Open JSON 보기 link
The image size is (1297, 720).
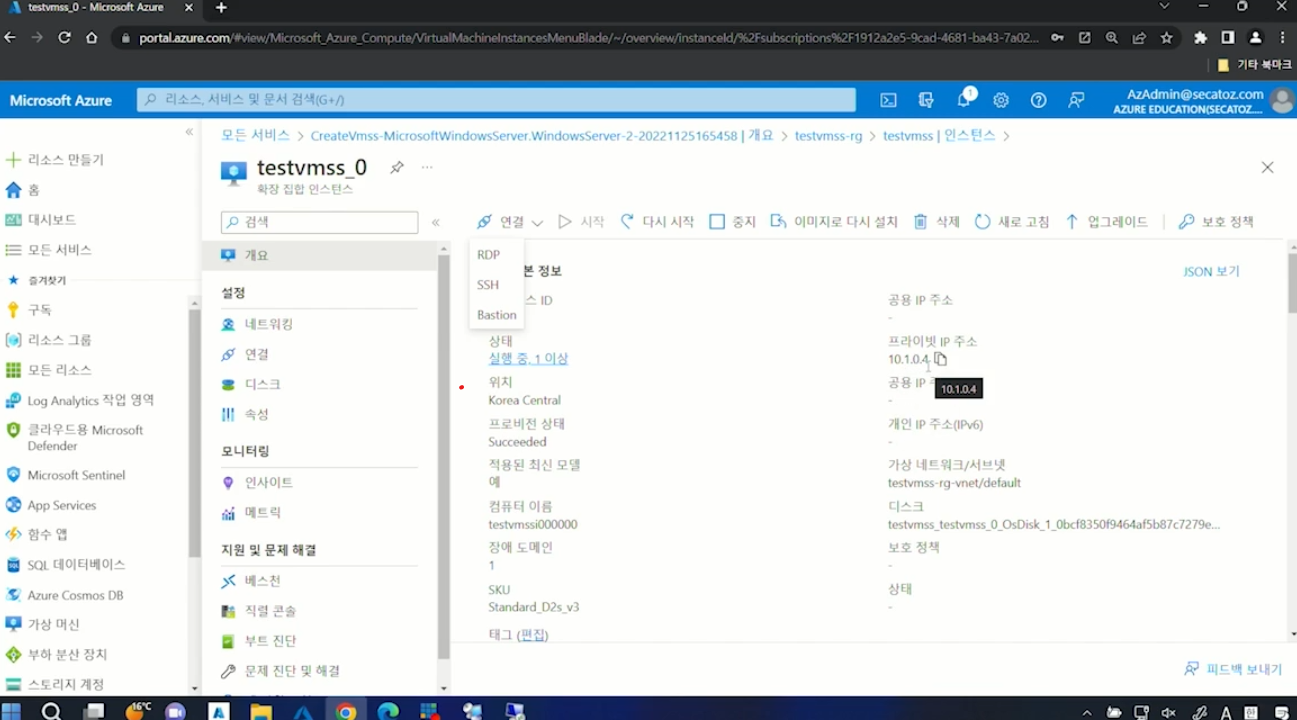click(1211, 271)
